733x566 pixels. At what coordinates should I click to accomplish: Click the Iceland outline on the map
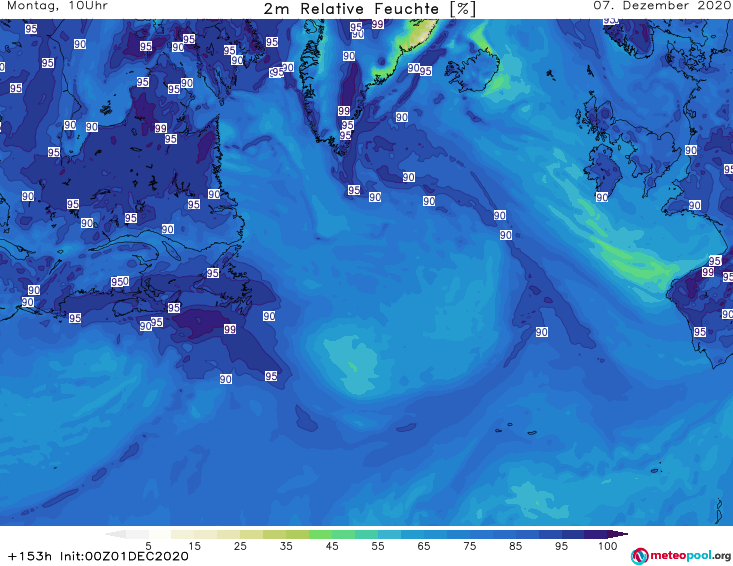point(472,71)
